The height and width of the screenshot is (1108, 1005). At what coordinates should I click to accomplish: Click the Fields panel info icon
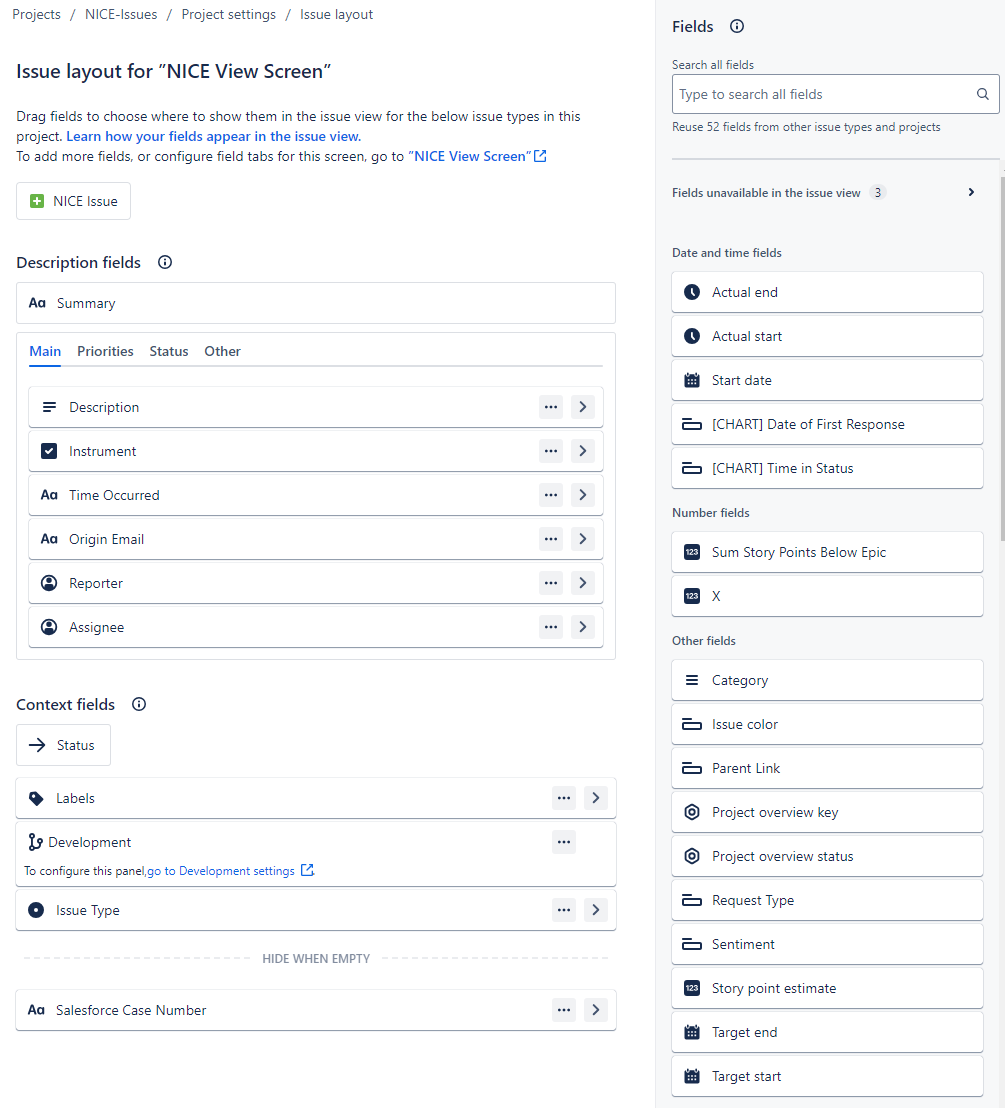(x=736, y=26)
